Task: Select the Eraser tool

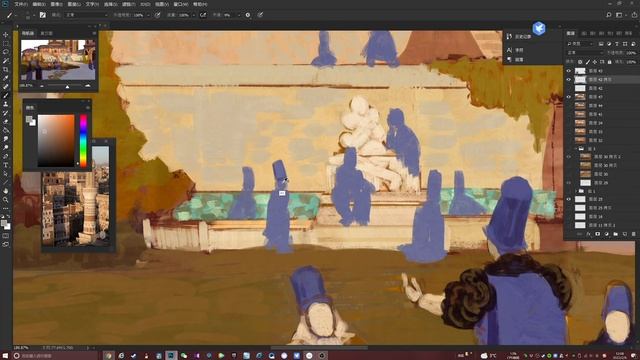Action: click(6, 122)
